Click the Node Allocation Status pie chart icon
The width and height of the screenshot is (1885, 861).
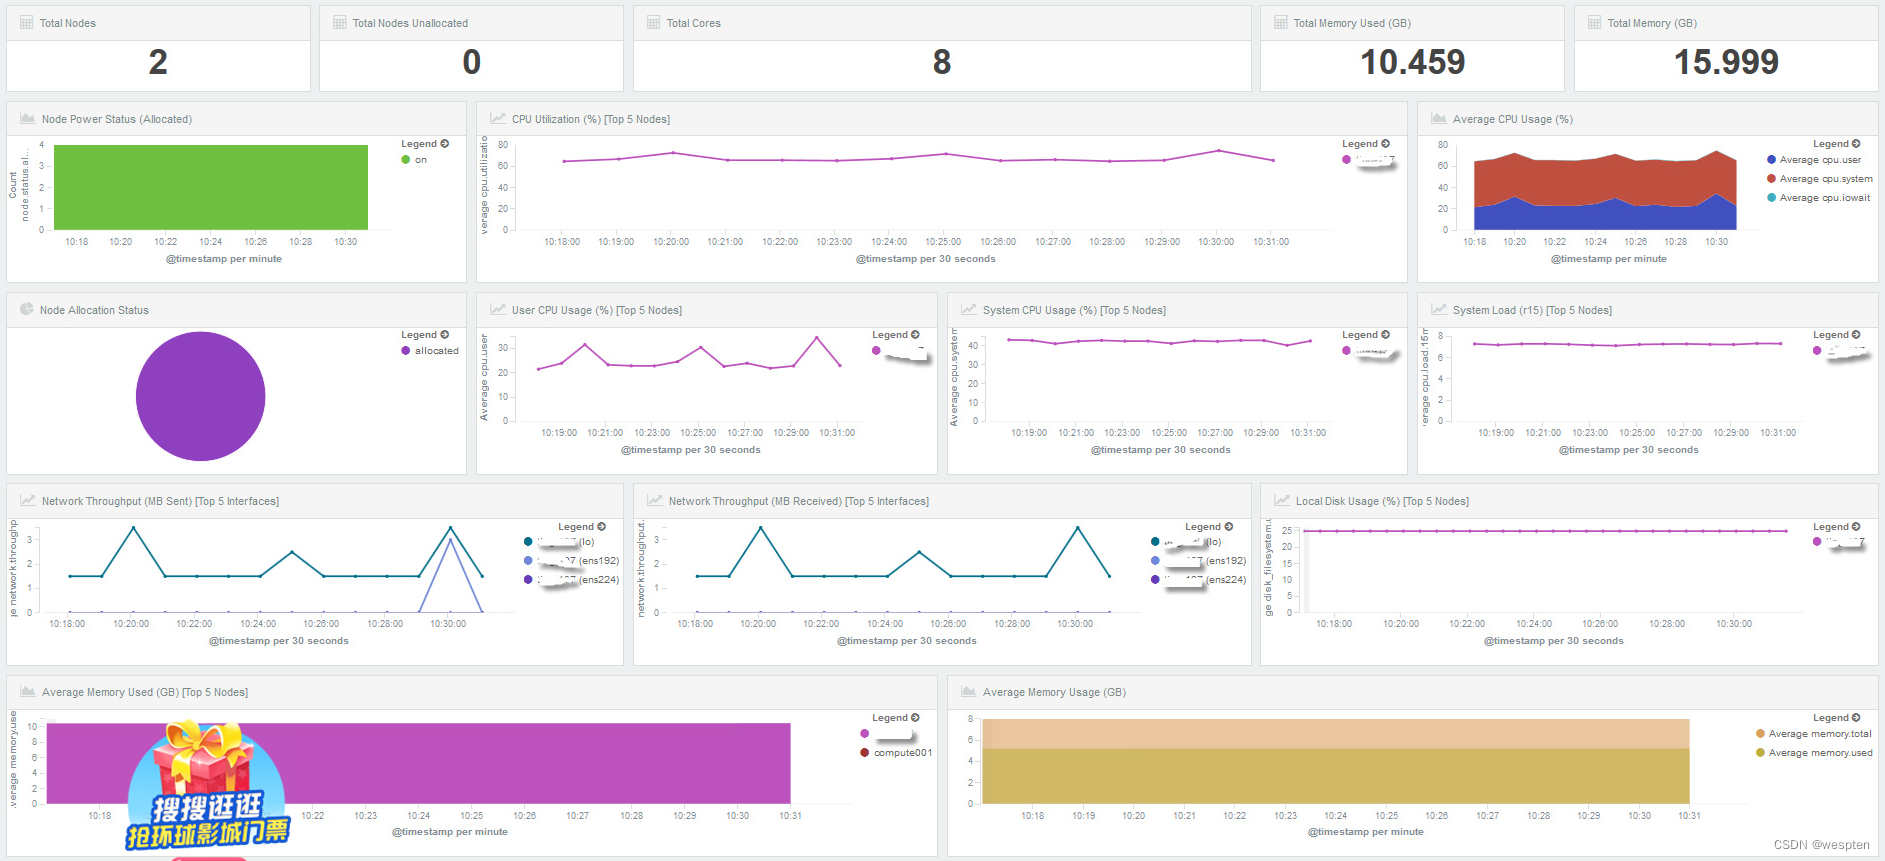pos(27,310)
